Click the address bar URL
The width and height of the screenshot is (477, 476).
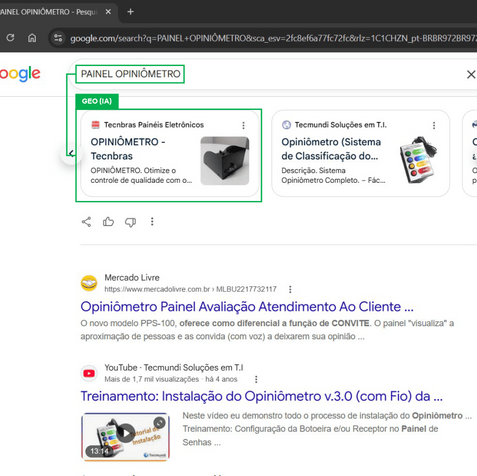pos(273,38)
